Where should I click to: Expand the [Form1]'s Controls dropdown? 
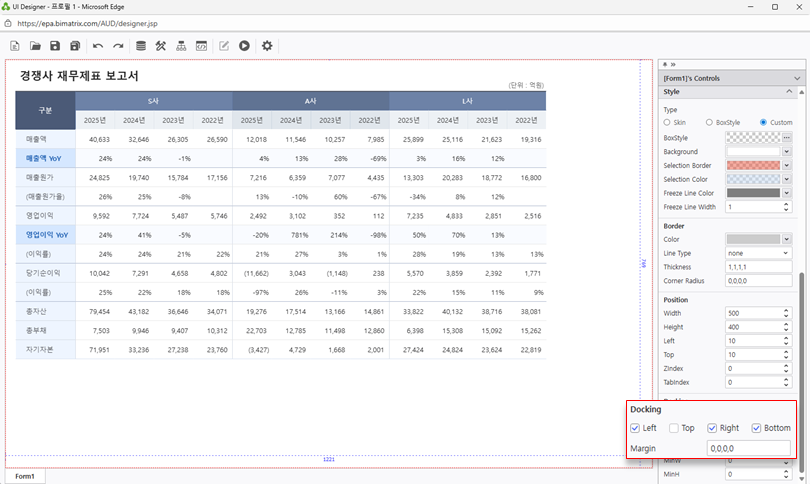click(x=796, y=78)
